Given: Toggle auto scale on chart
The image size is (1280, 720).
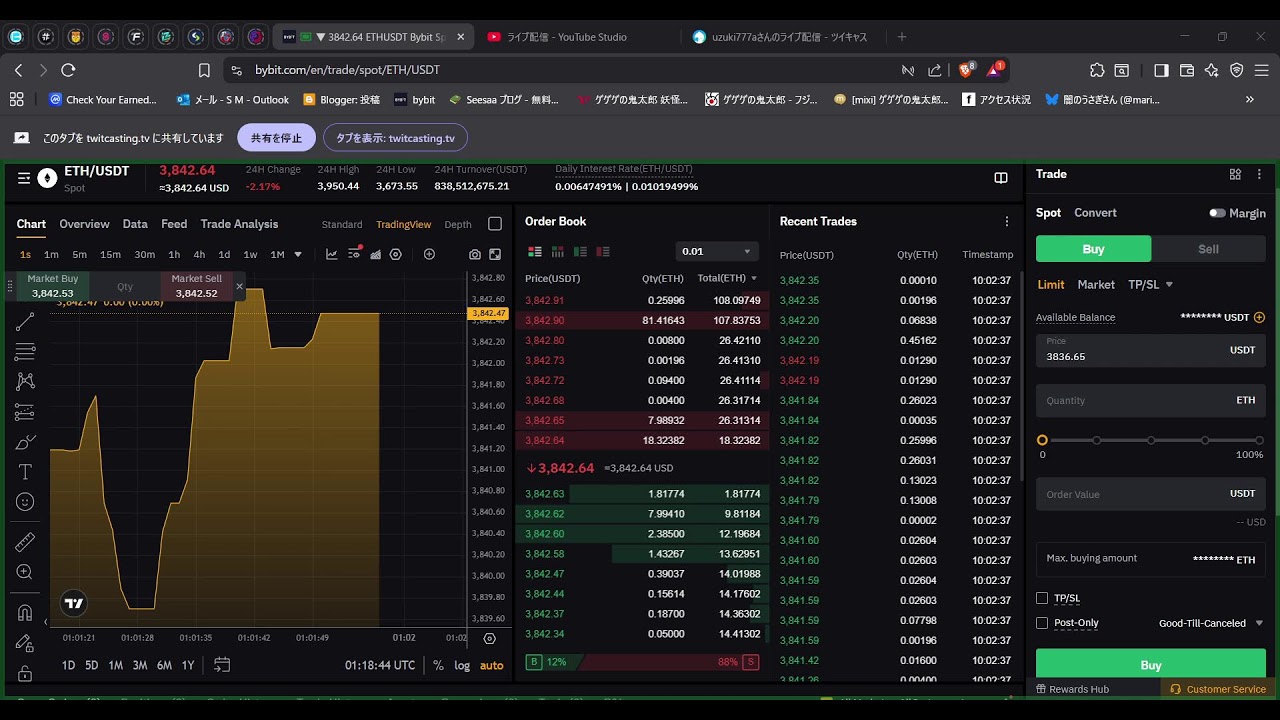Looking at the screenshot, I should pos(492,665).
